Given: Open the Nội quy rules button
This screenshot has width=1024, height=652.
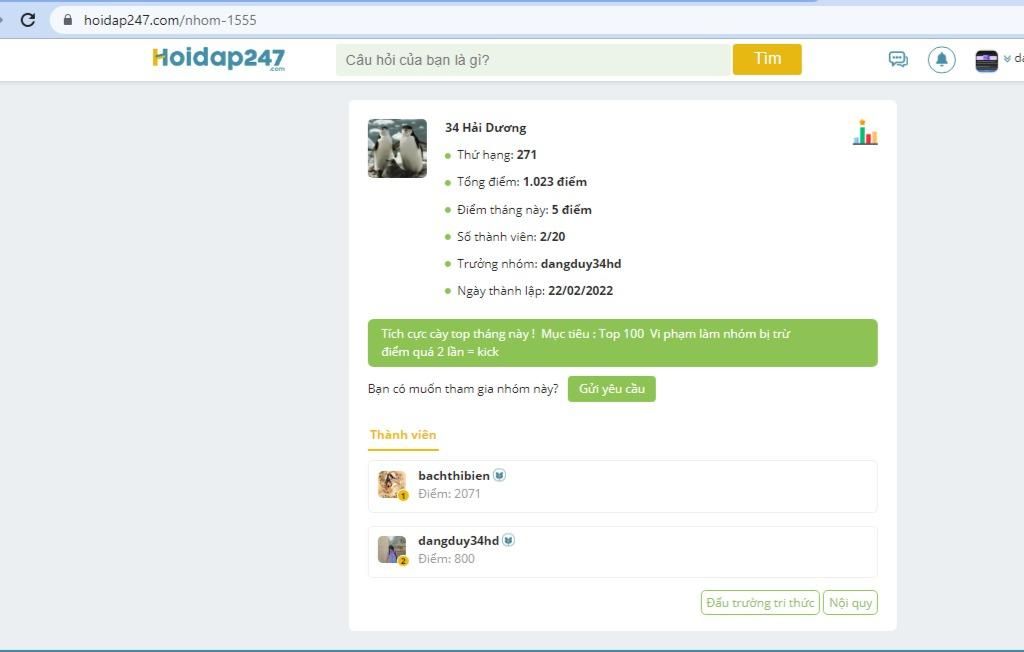Looking at the screenshot, I should coord(850,602).
